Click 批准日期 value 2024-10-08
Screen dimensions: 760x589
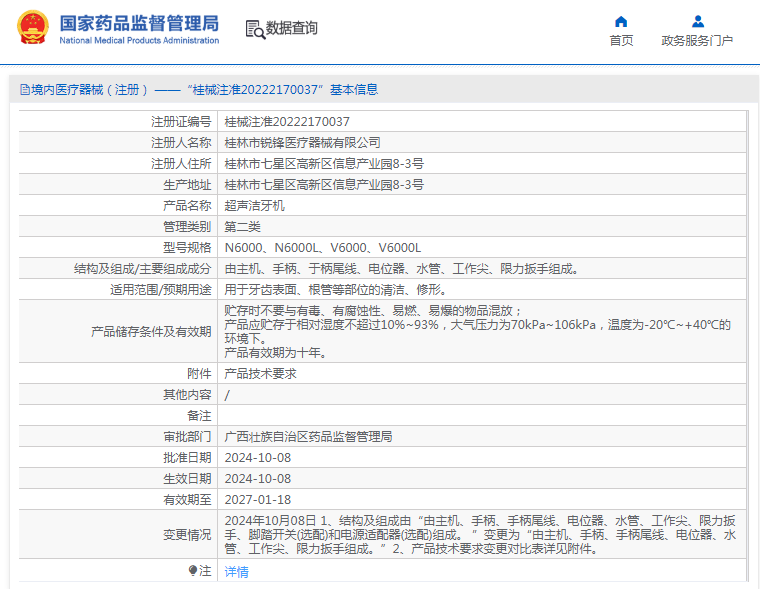pos(258,458)
